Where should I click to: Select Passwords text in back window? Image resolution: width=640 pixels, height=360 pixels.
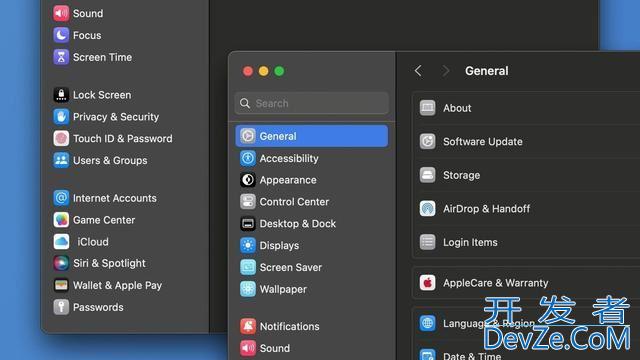point(98,307)
